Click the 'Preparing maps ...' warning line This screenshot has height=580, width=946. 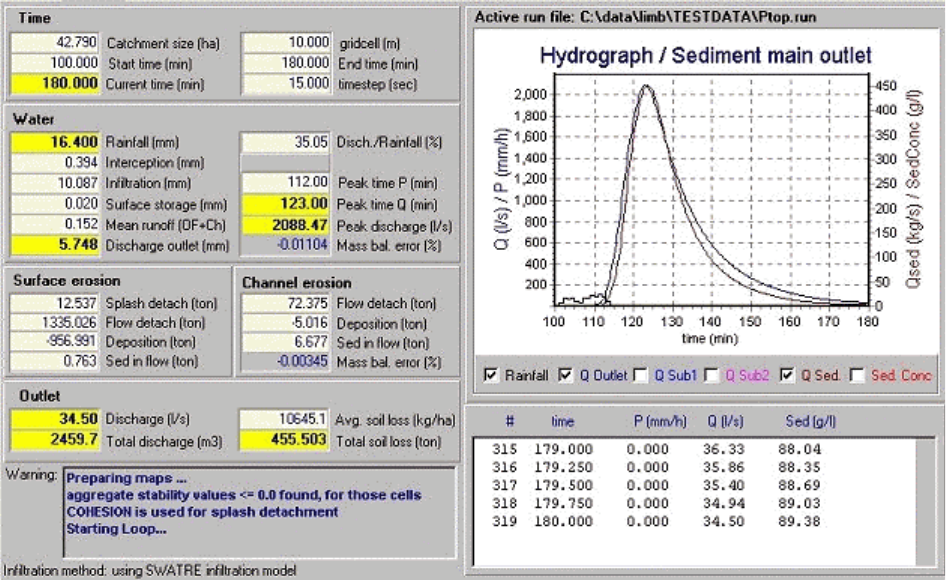click(126, 479)
